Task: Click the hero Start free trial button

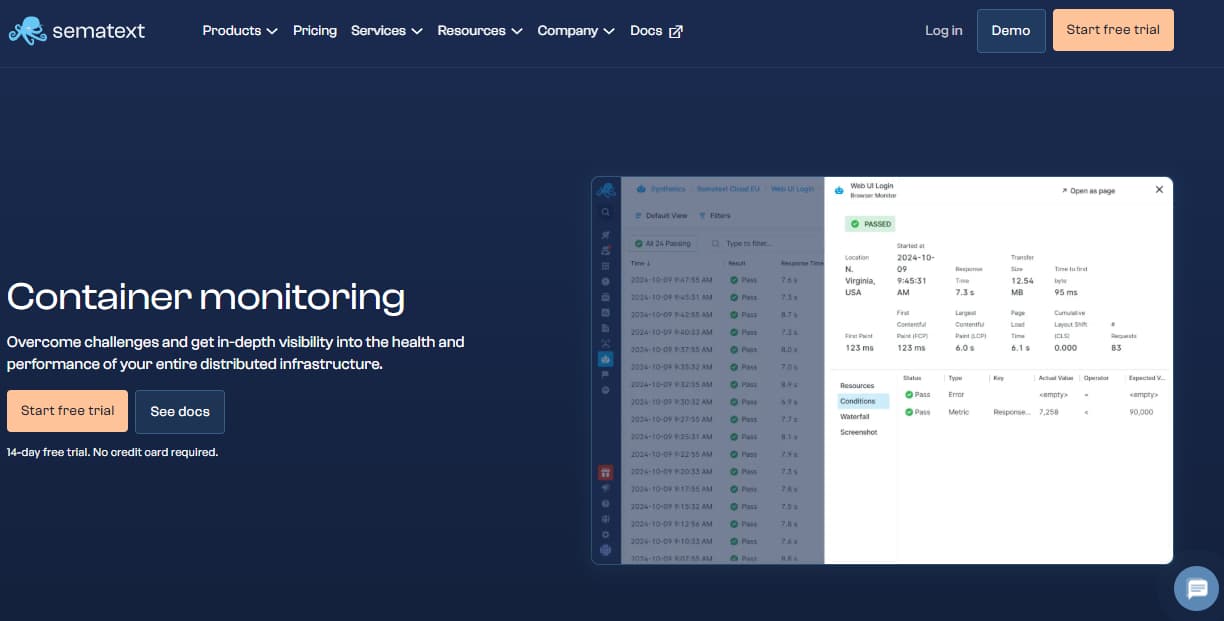Action: point(67,411)
